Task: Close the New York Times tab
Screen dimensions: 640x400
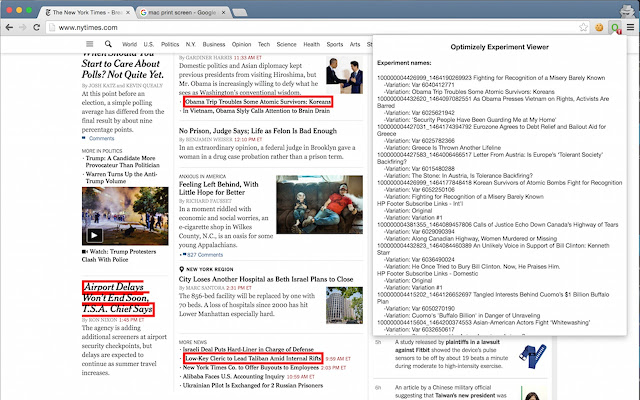Action: [x=128, y=13]
